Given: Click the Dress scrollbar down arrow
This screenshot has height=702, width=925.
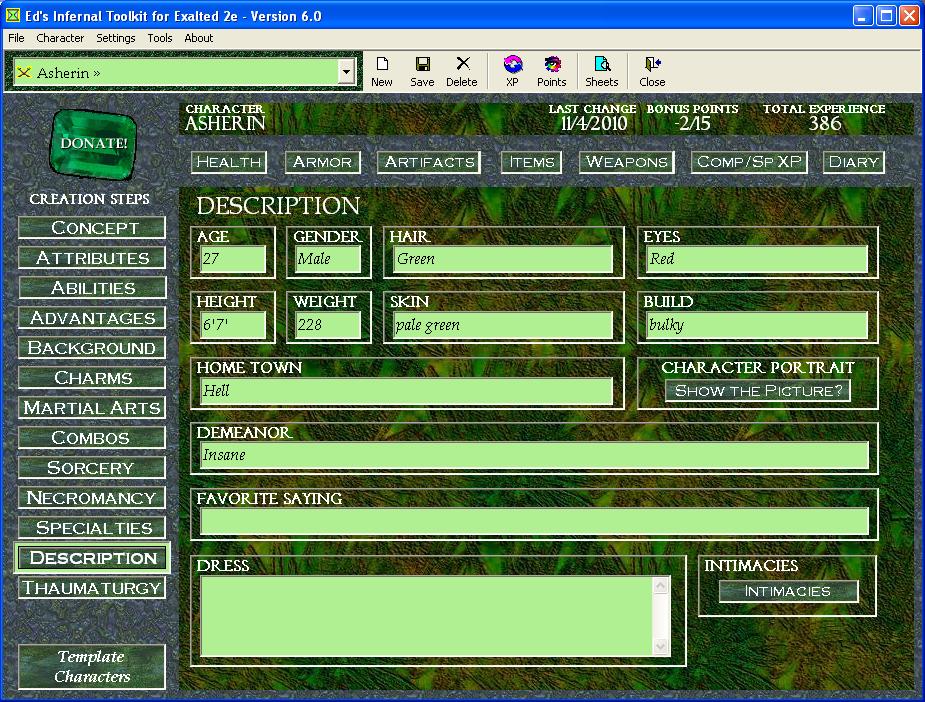Looking at the screenshot, I should click(x=661, y=647).
